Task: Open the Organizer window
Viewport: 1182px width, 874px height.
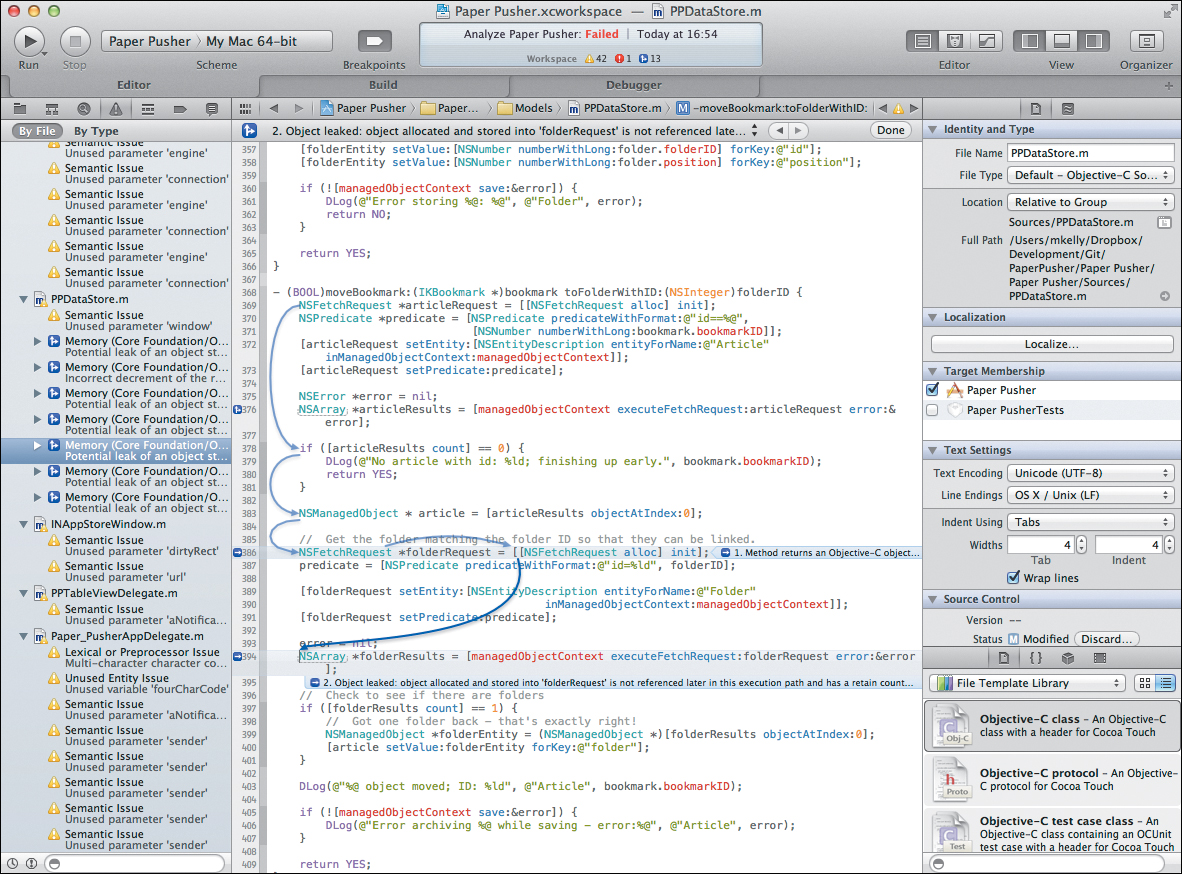Action: pos(1146,41)
